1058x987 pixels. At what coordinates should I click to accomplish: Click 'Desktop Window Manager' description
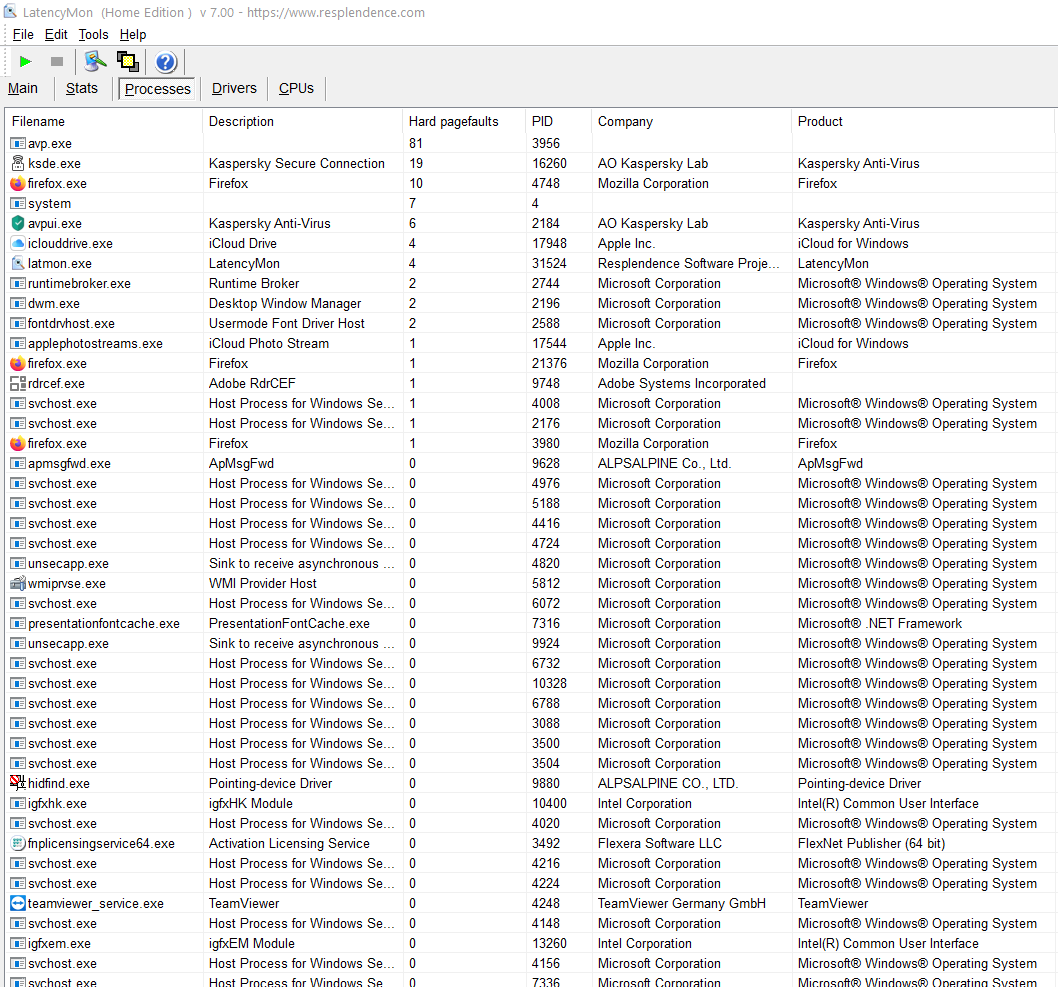[285, 304]
